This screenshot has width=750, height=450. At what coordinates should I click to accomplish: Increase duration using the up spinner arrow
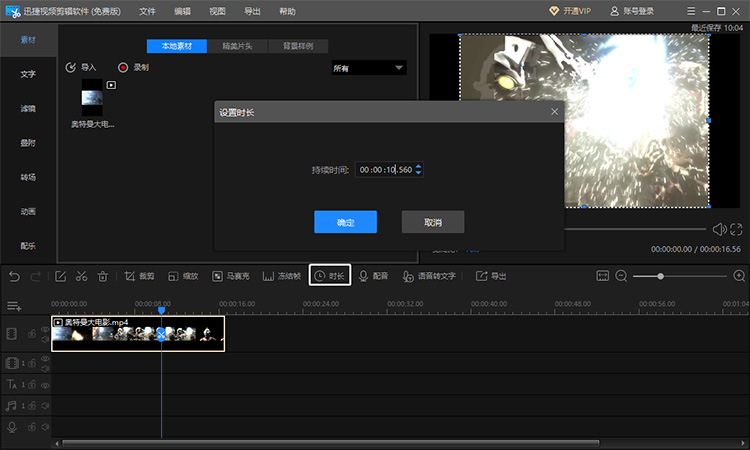[419, 166]
